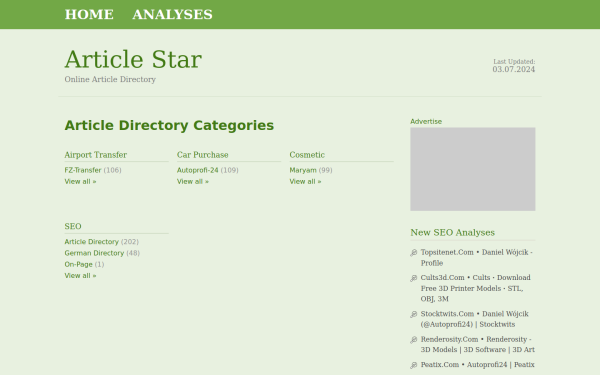Click the grey advertisement banner
This screenshot has height=375, width=600.
click(473, 169)
